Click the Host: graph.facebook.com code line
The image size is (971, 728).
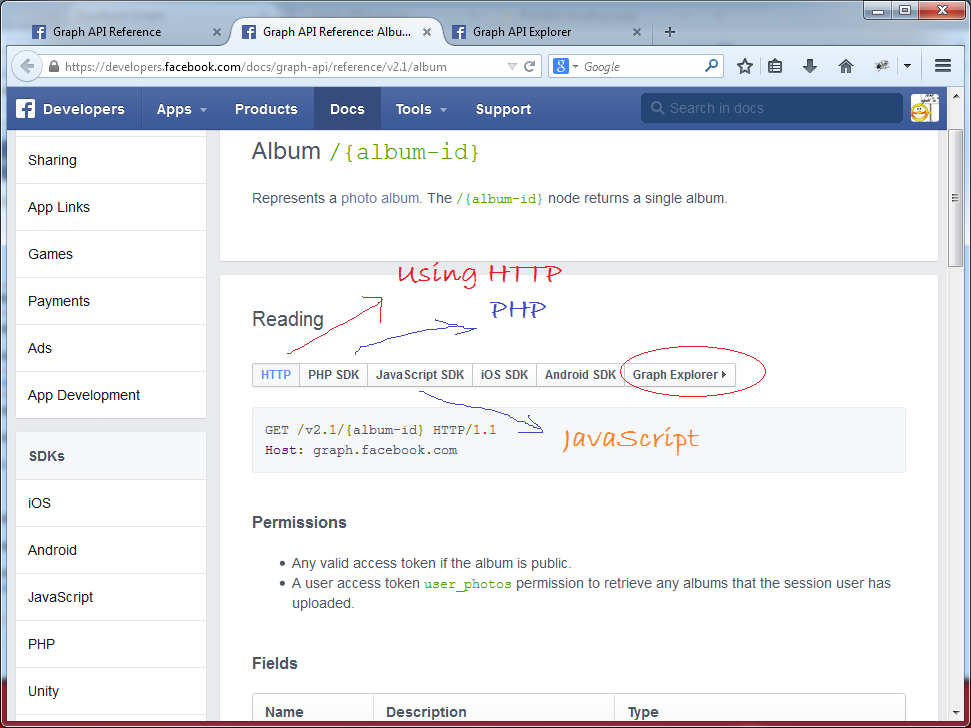pyautogui.click(x=361, y=450)
